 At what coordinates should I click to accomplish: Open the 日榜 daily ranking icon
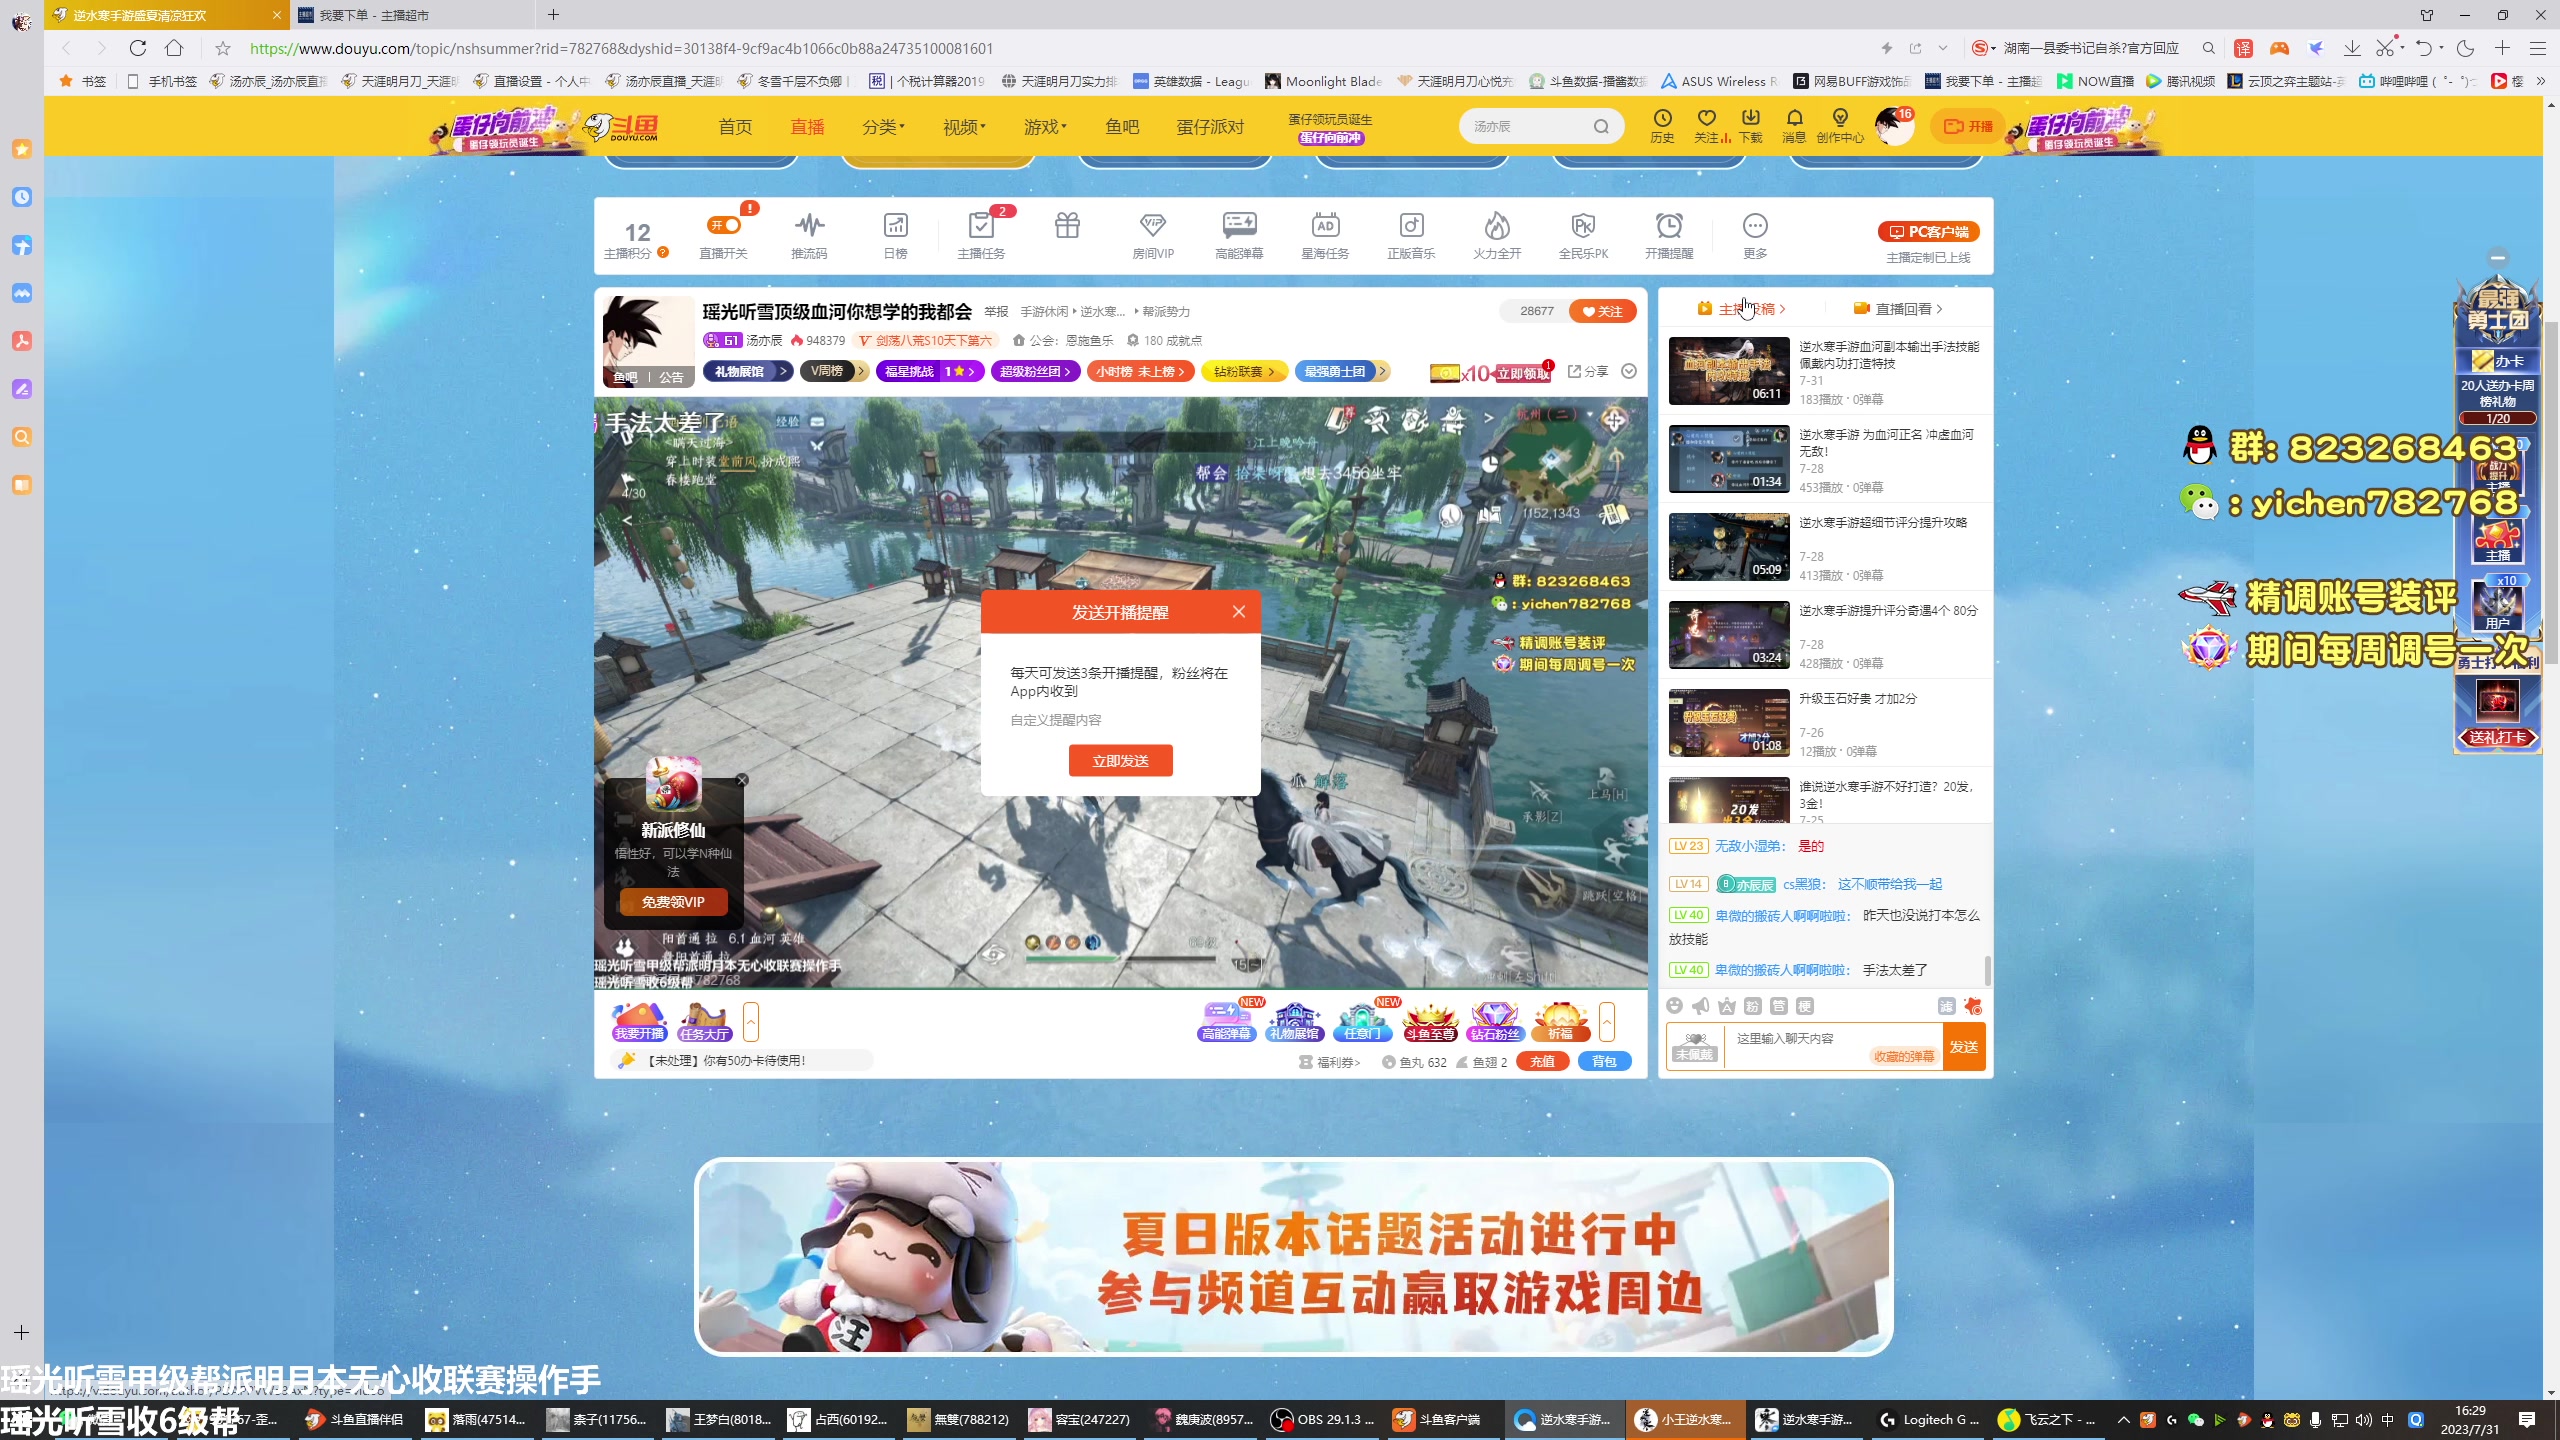(895, 226)
